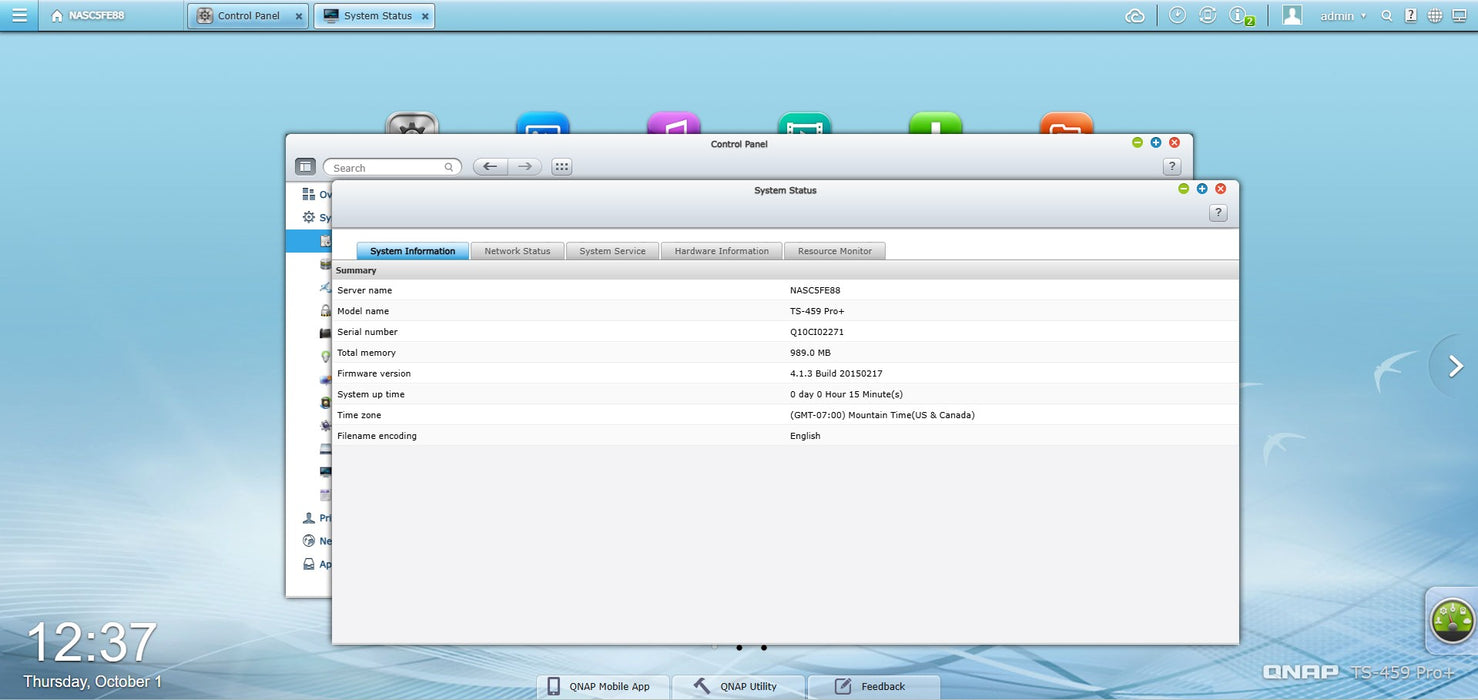Viewport: 1478px width, 700px height.
Task: Open background tasks clock icon
Action: pos(1177,15)
